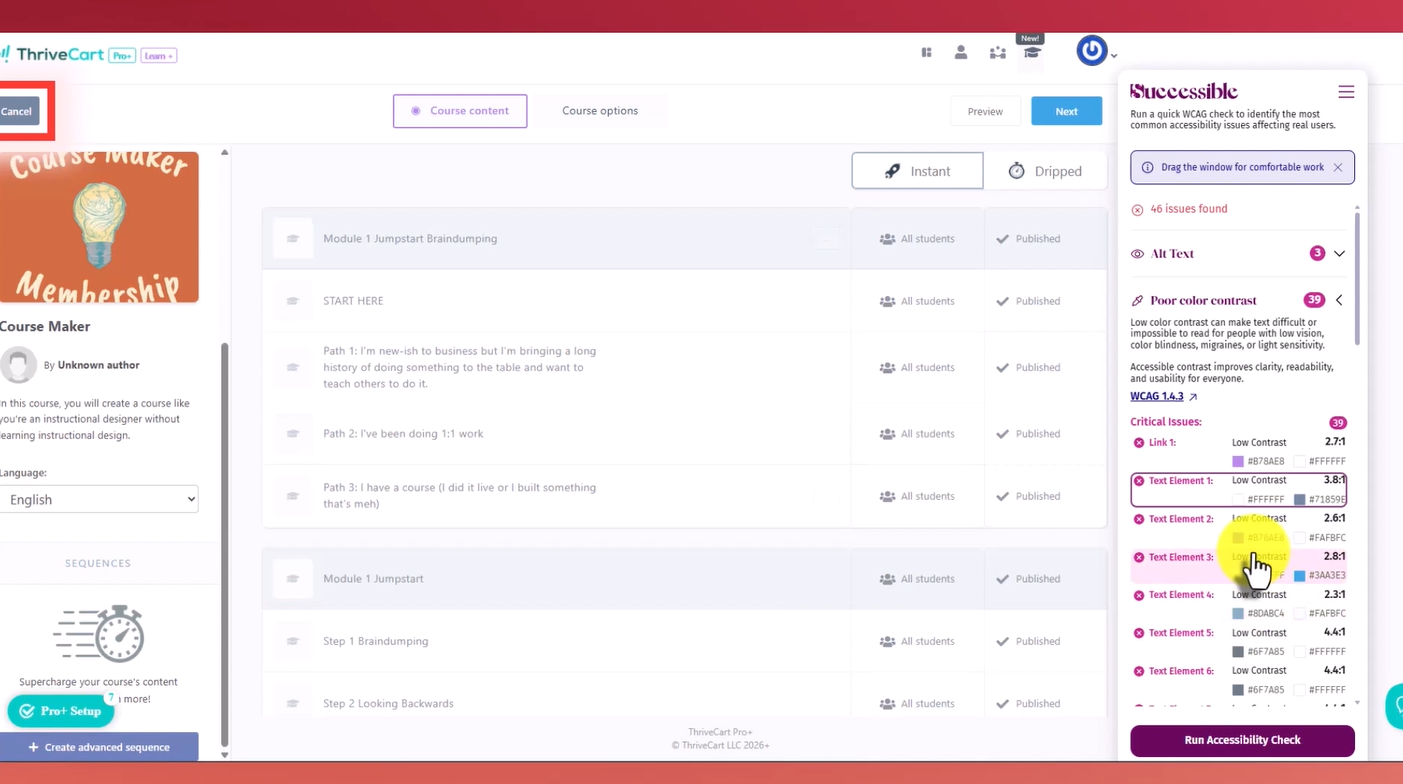
Task: Open the Learn graduation cap icon
Action: [x=1032, y=52]
